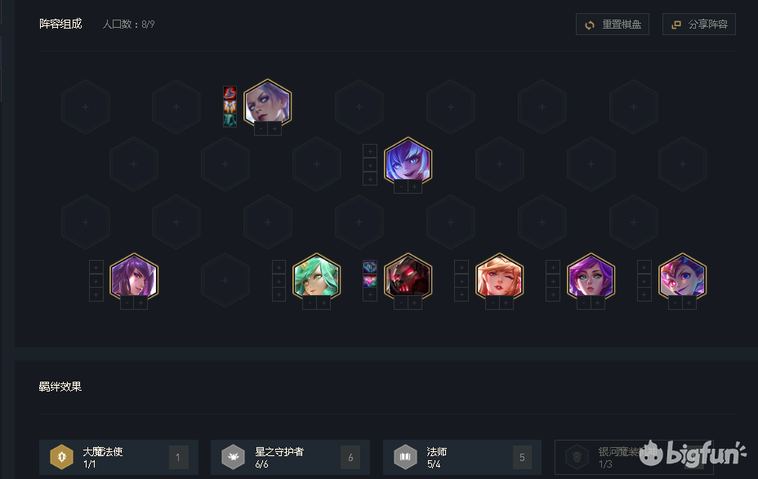Select the multicolor-haired champion at bottom right
The height and width of the screenshot is (479, 758).
click(683, 275)
